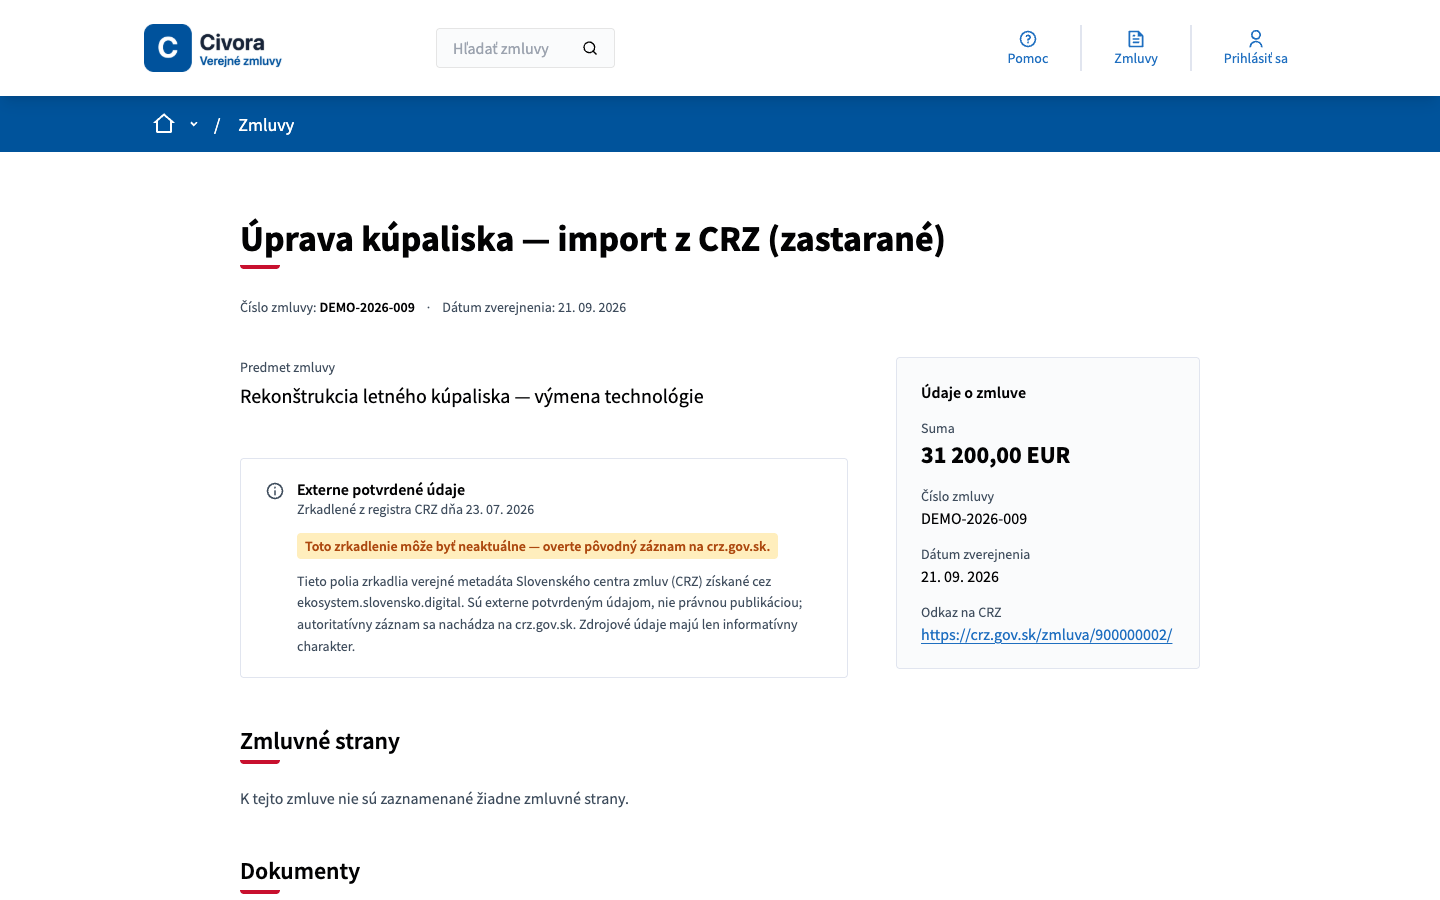Open the crz.gov.sk/zmluva/900000002 link
Image resolution: width=1440 pixels, height=900 pixels.
(1046, 635)
